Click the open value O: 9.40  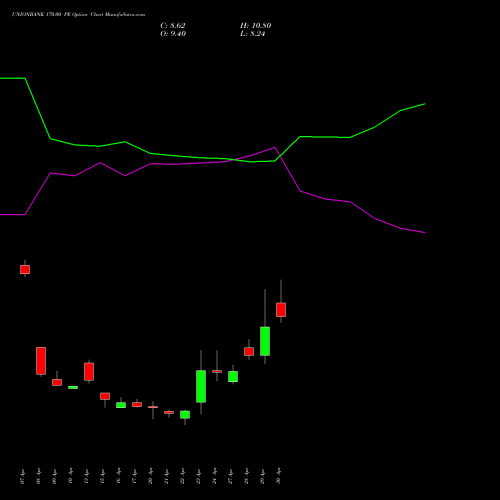(173, 34)
